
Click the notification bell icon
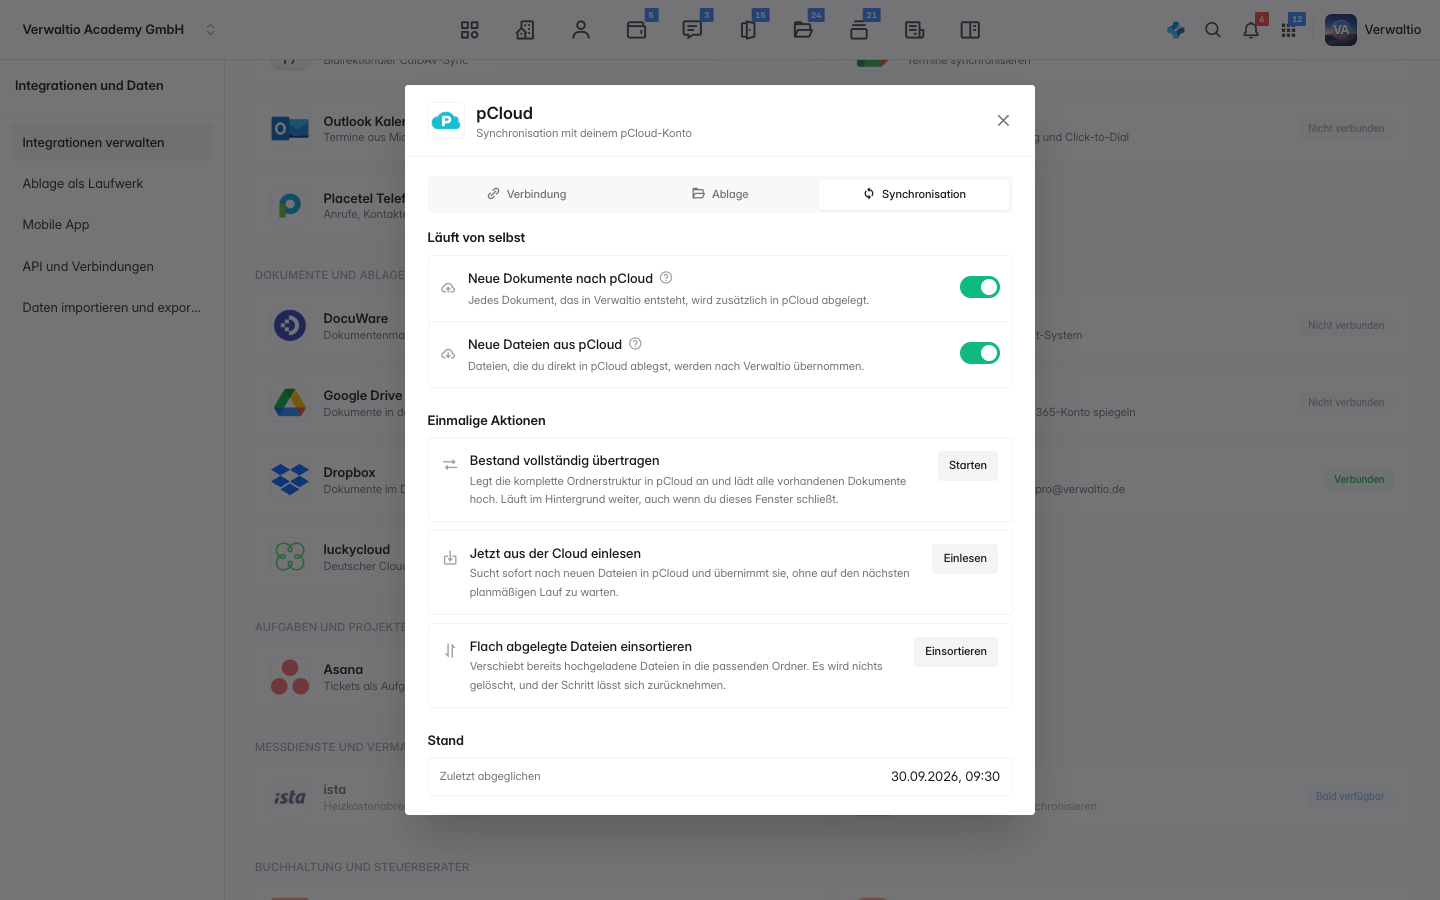click(x=1251, y=30)
